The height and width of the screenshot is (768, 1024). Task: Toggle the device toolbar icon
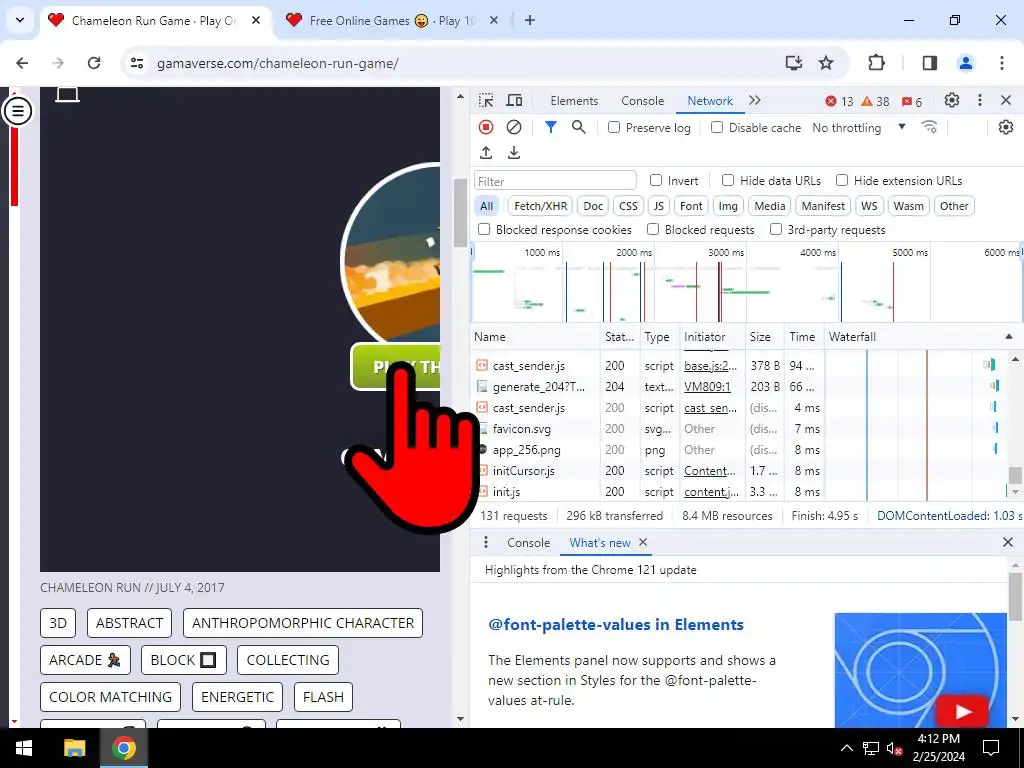[515, 101]
